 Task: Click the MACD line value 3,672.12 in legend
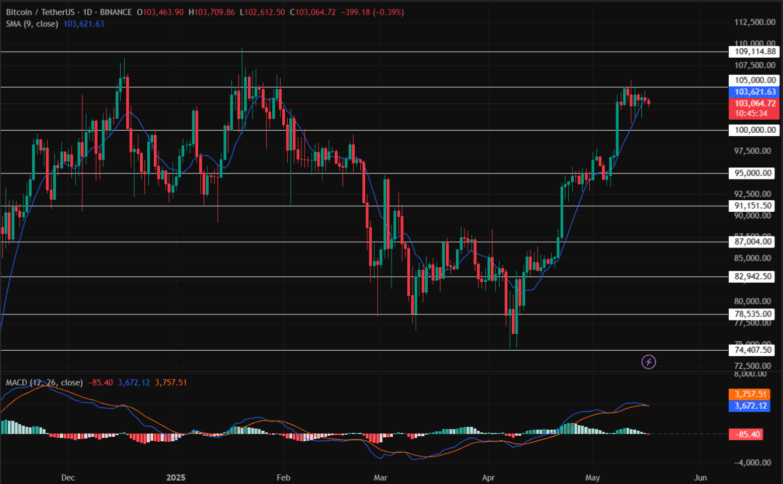134,383
